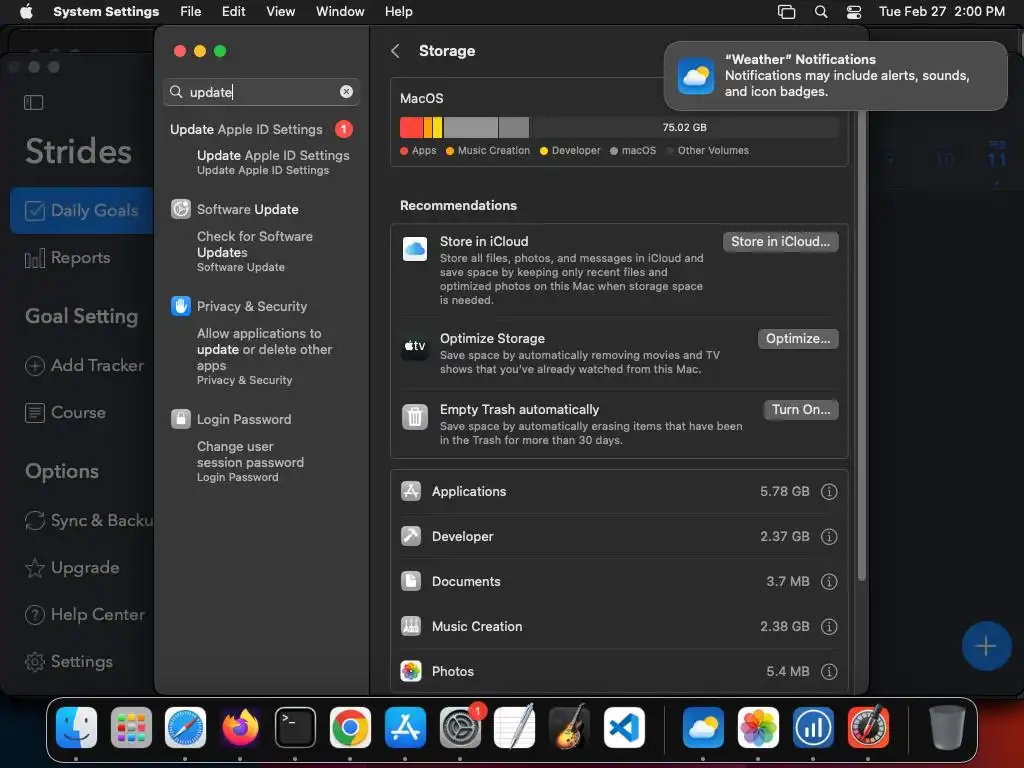Click the yellow Developer segment in storage bar
The height and width of the screenshot is (768, 1024).
438,127
